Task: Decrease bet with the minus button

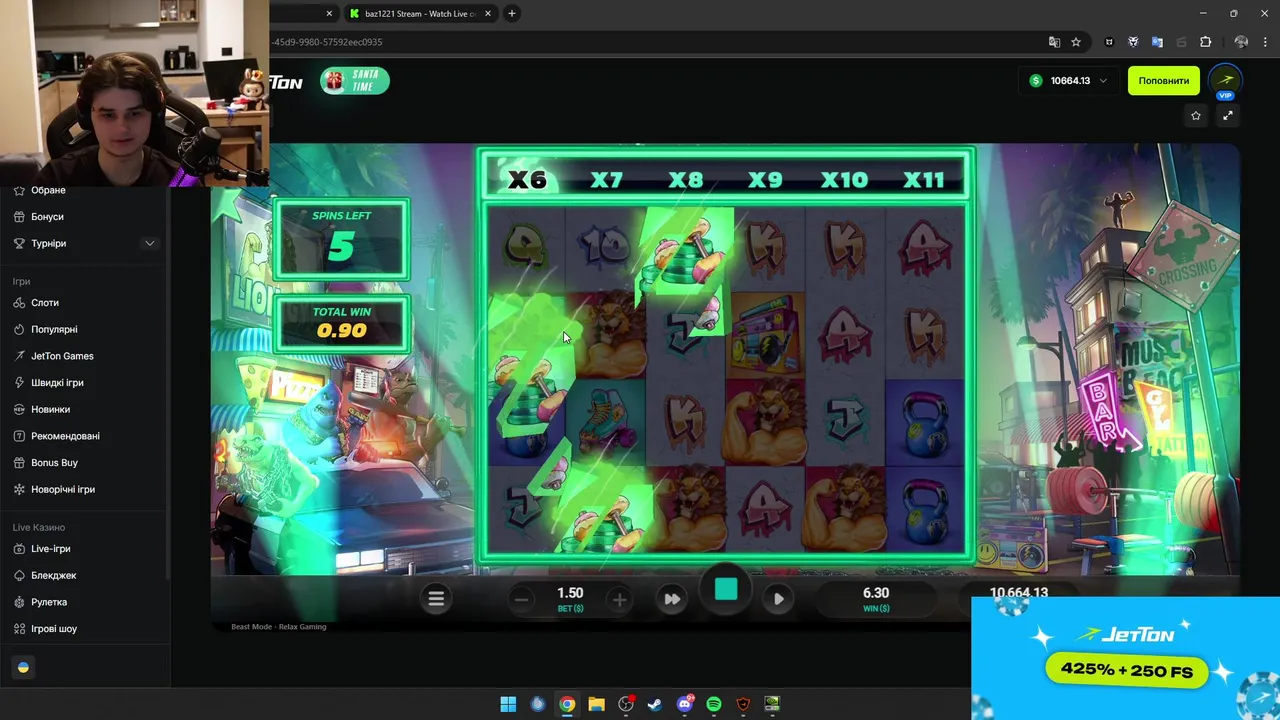Action: tap(521, 599)
